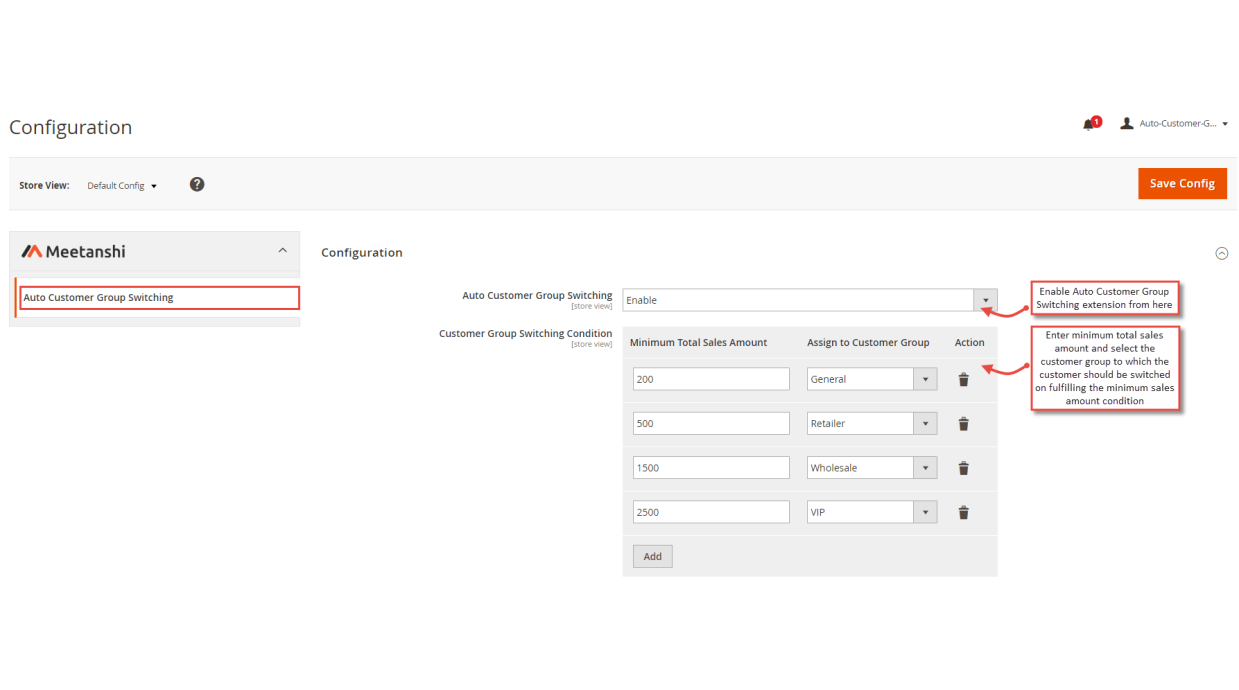Viewport: 1239px width, 690px height.
Task: Click the Customer Group Switching Condition label
Action: 525,334
